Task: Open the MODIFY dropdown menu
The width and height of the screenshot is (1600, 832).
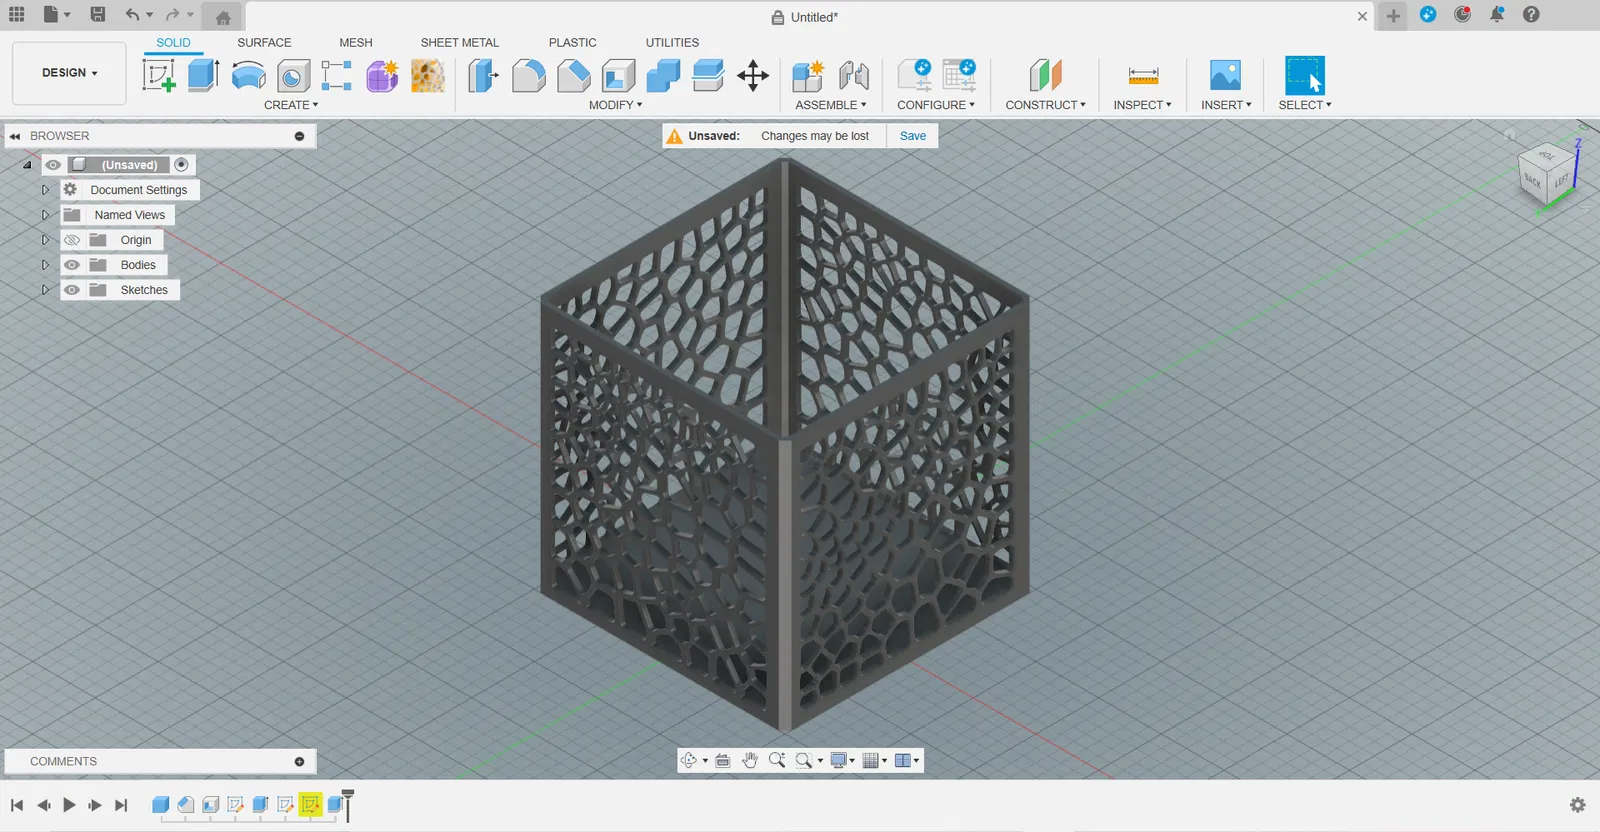Action: tap(615, 105)
